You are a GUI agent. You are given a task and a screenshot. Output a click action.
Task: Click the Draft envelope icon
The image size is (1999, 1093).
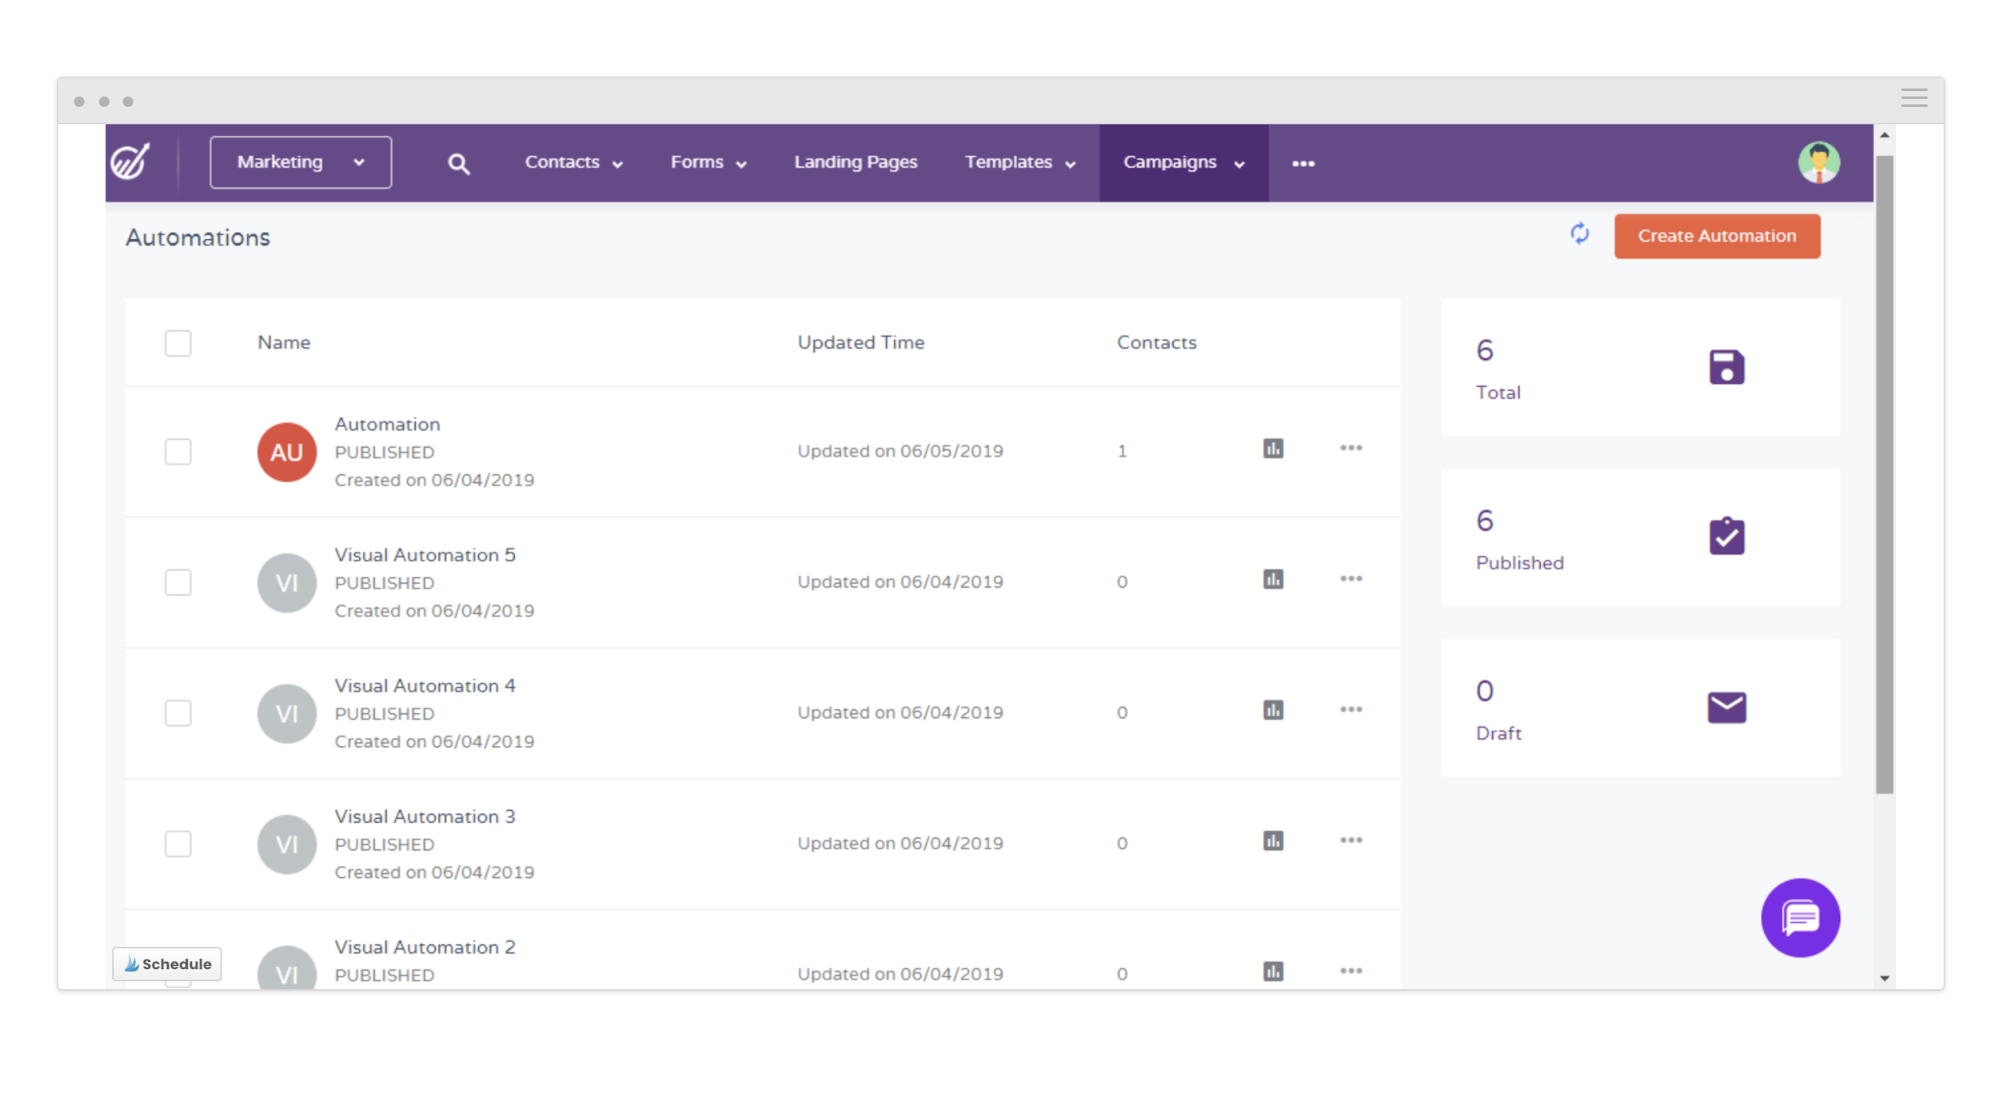coord(1727,707)
